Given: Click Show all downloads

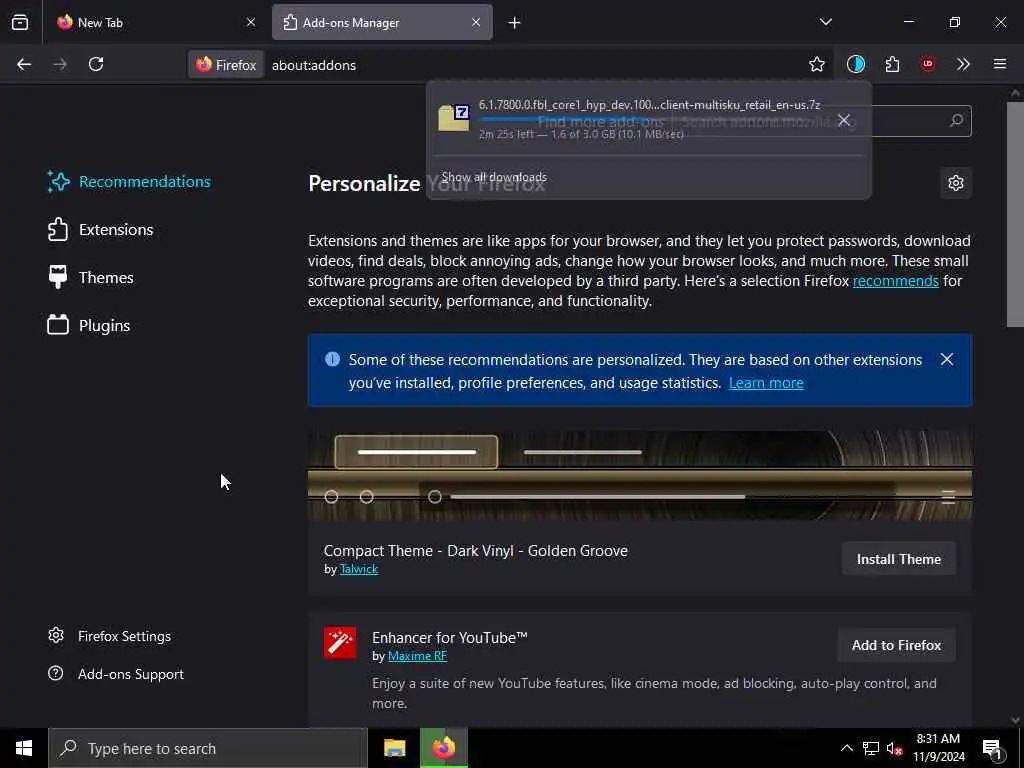Looking at the screenshot, I should coord(494,177).
